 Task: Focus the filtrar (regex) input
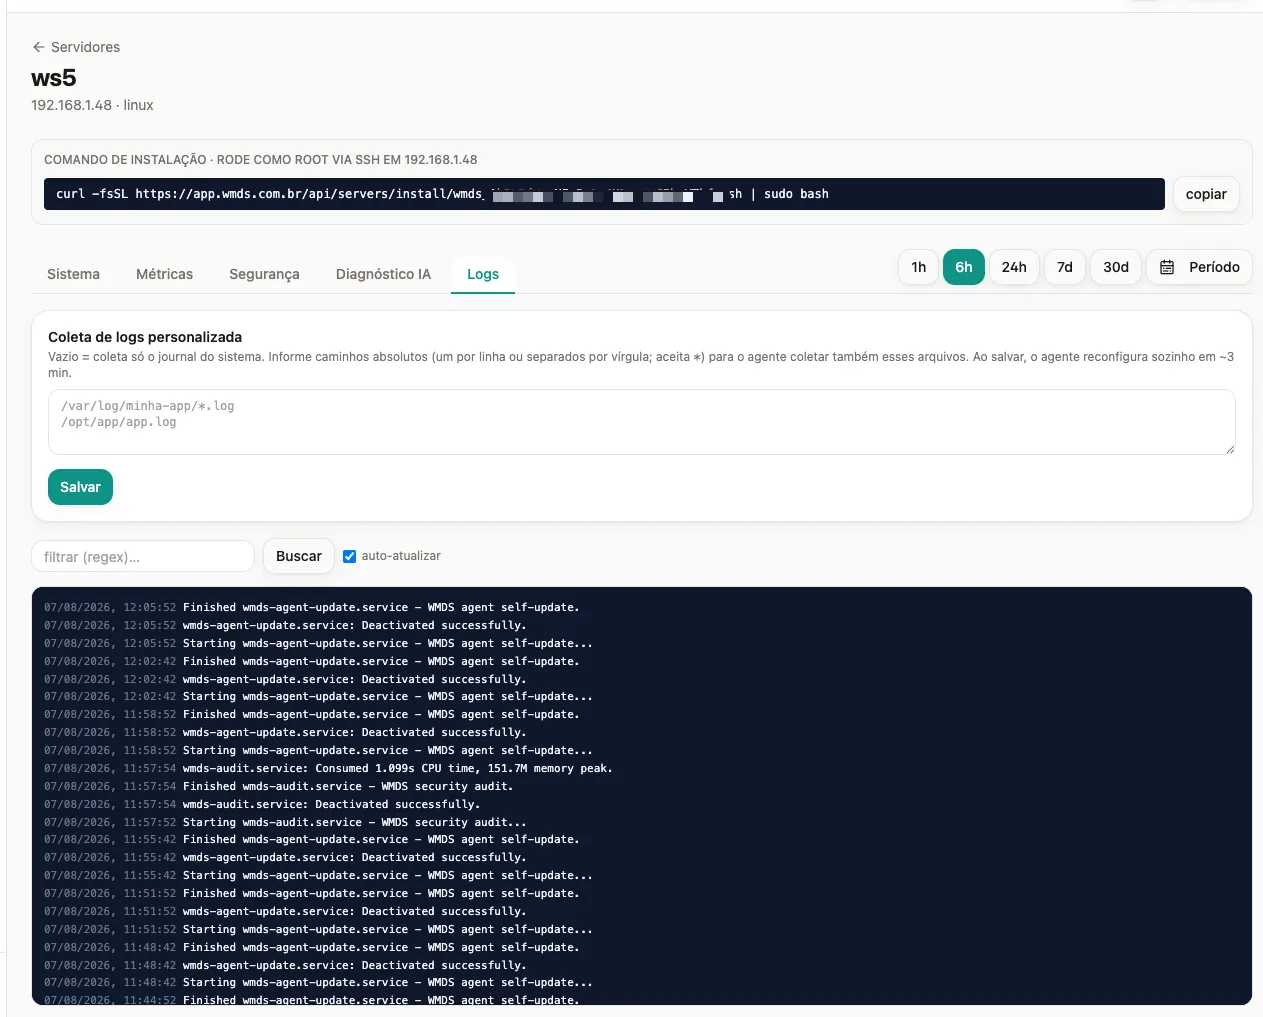(x=143, y=556)
